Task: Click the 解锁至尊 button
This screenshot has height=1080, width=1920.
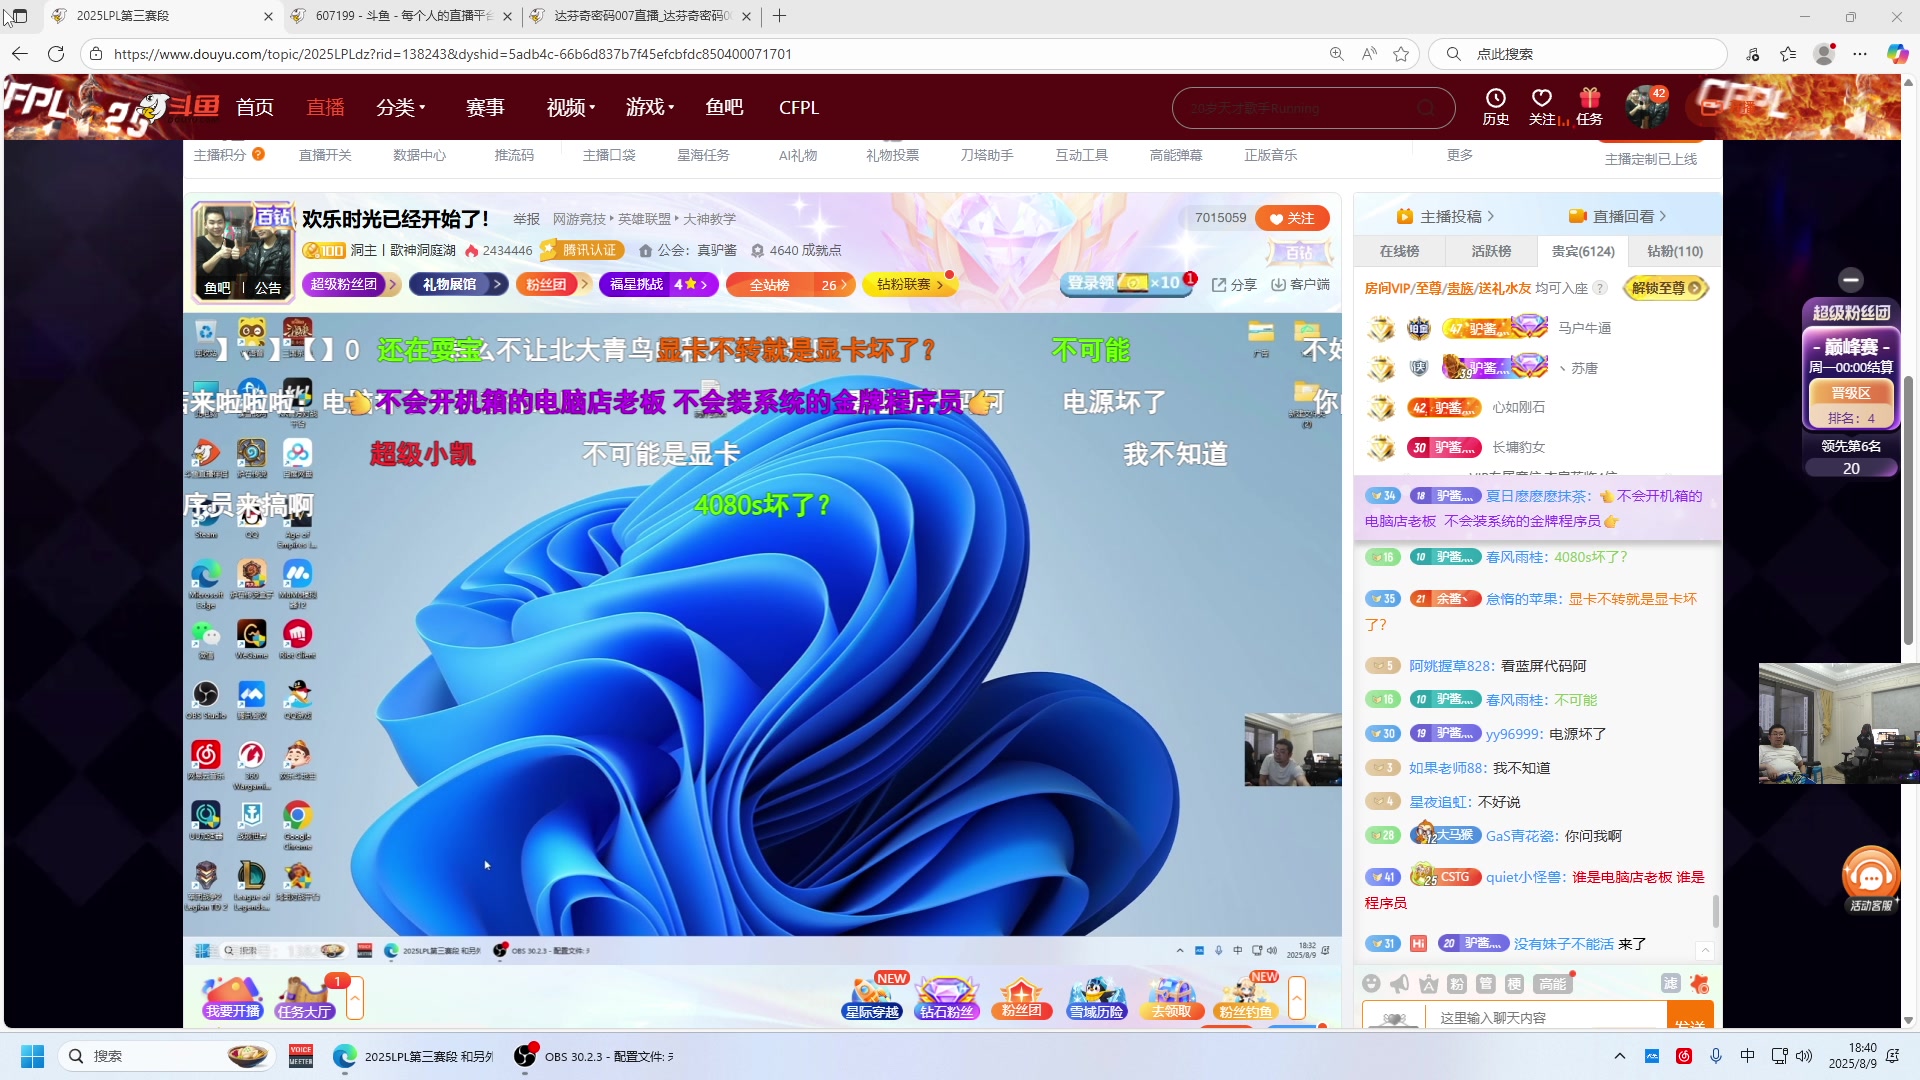Action: [1666, 288]
